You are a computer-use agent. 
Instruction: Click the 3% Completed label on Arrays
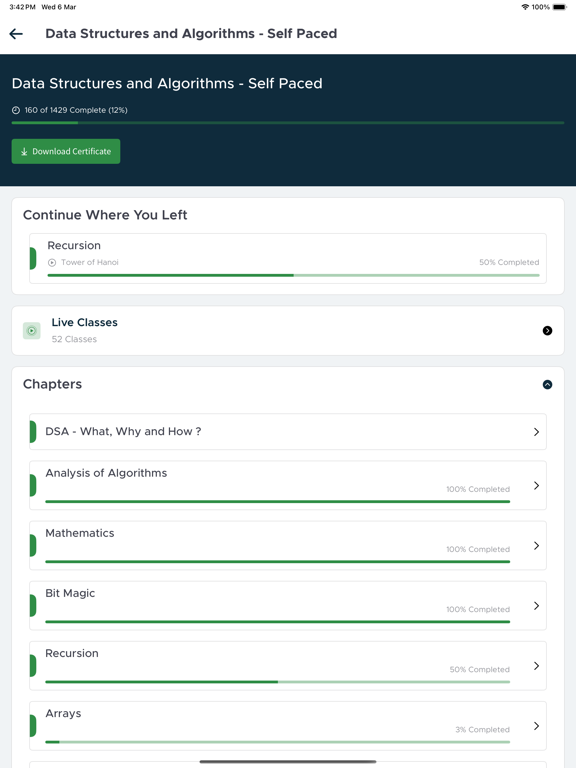pos(482,730)
